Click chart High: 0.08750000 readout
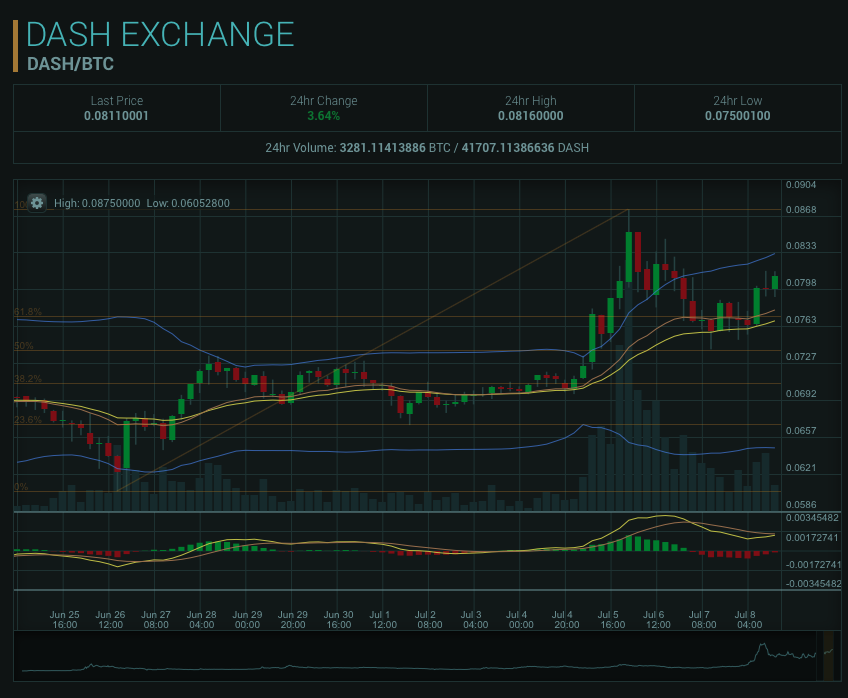 pyautogui.click(x=97, y=203)
